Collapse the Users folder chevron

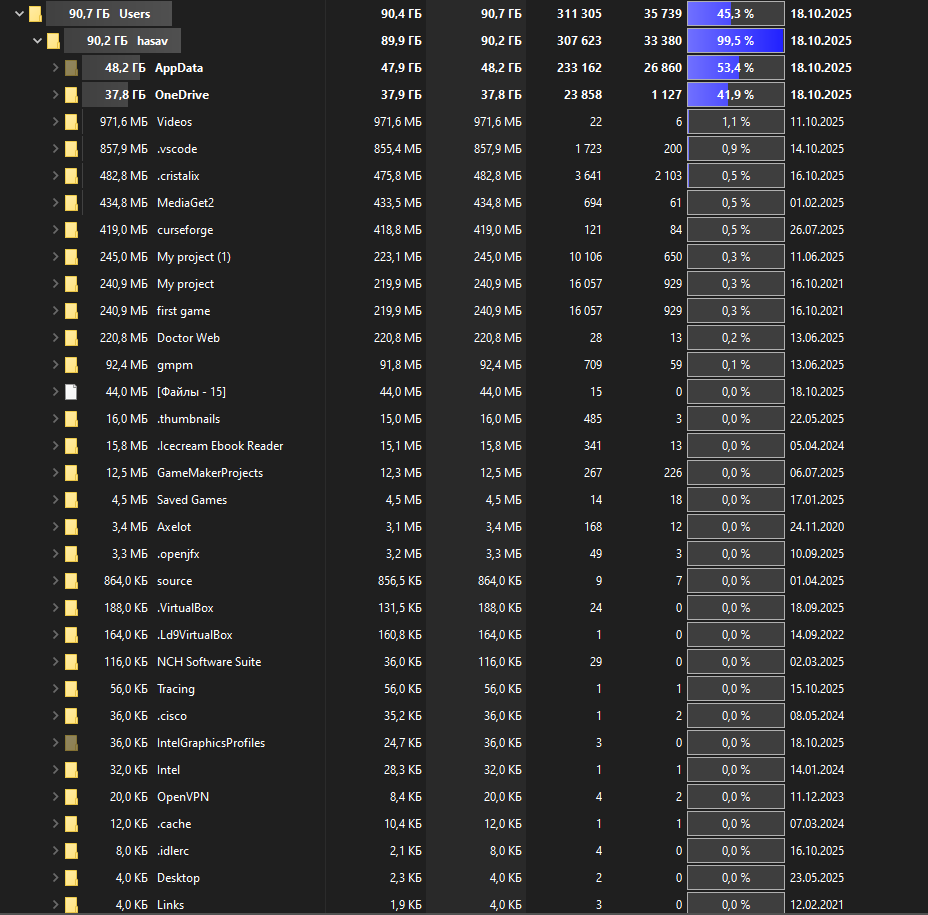(20, 14)
